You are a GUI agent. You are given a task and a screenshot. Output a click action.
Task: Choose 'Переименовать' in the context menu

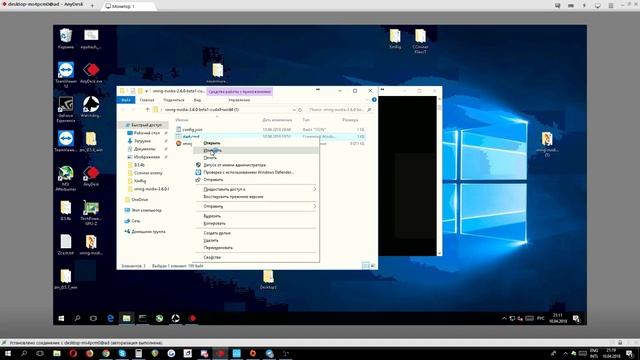point(256,248)
